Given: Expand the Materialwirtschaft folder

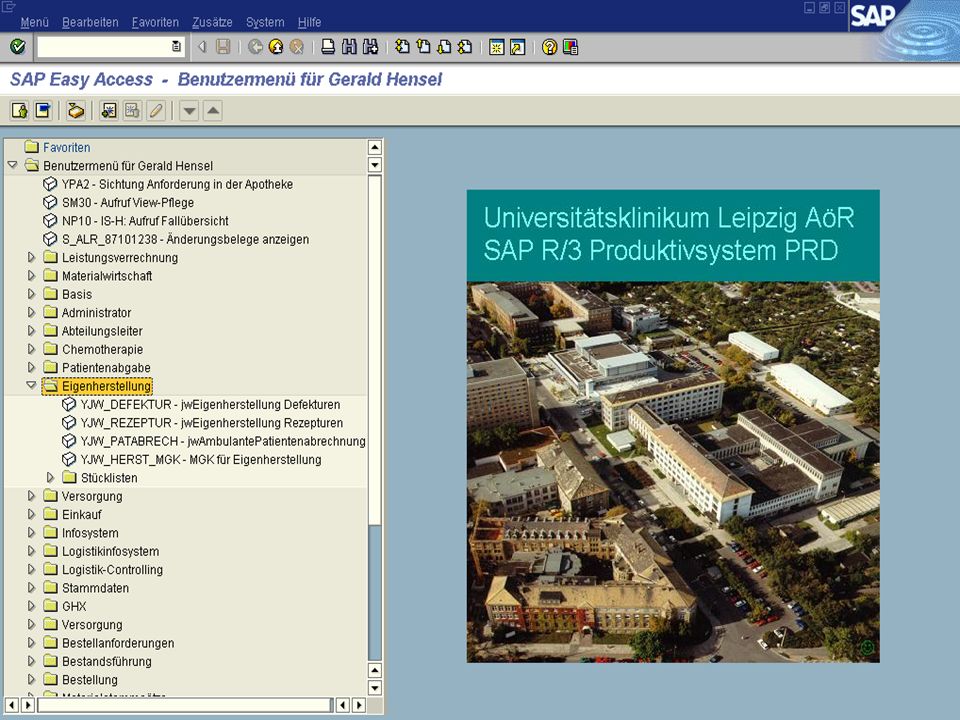Looking at the screenshot, I should (x=31, y=276).
